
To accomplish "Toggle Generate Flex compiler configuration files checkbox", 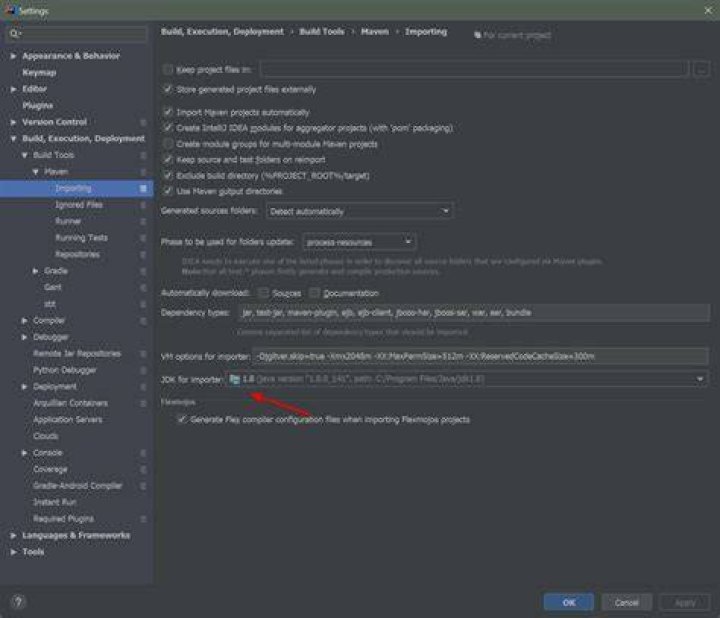I will pyautogui.click(x=182, y=419).
